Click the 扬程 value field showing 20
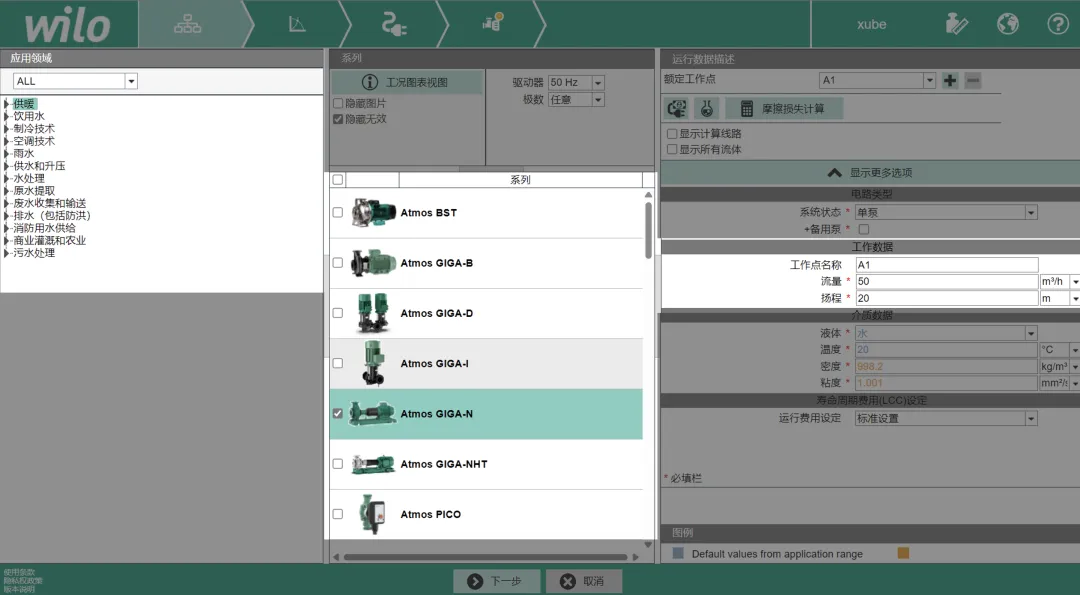The image size is (1080, 595). [x=946, y=298]
